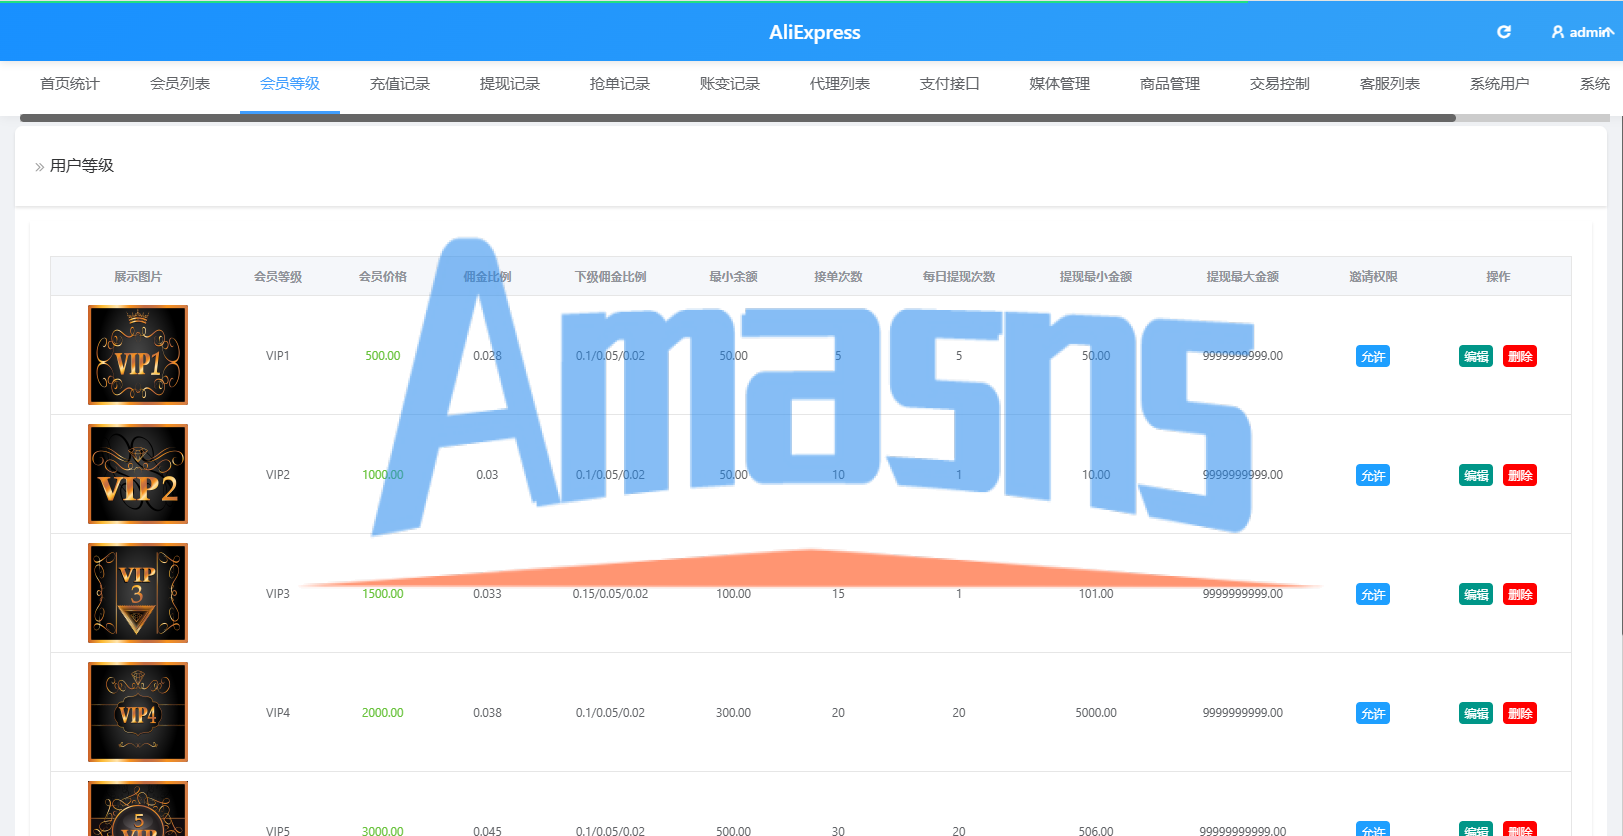Open 抢单记录 tab
The image size is (1623, 836).
click(x=620, y=84)
